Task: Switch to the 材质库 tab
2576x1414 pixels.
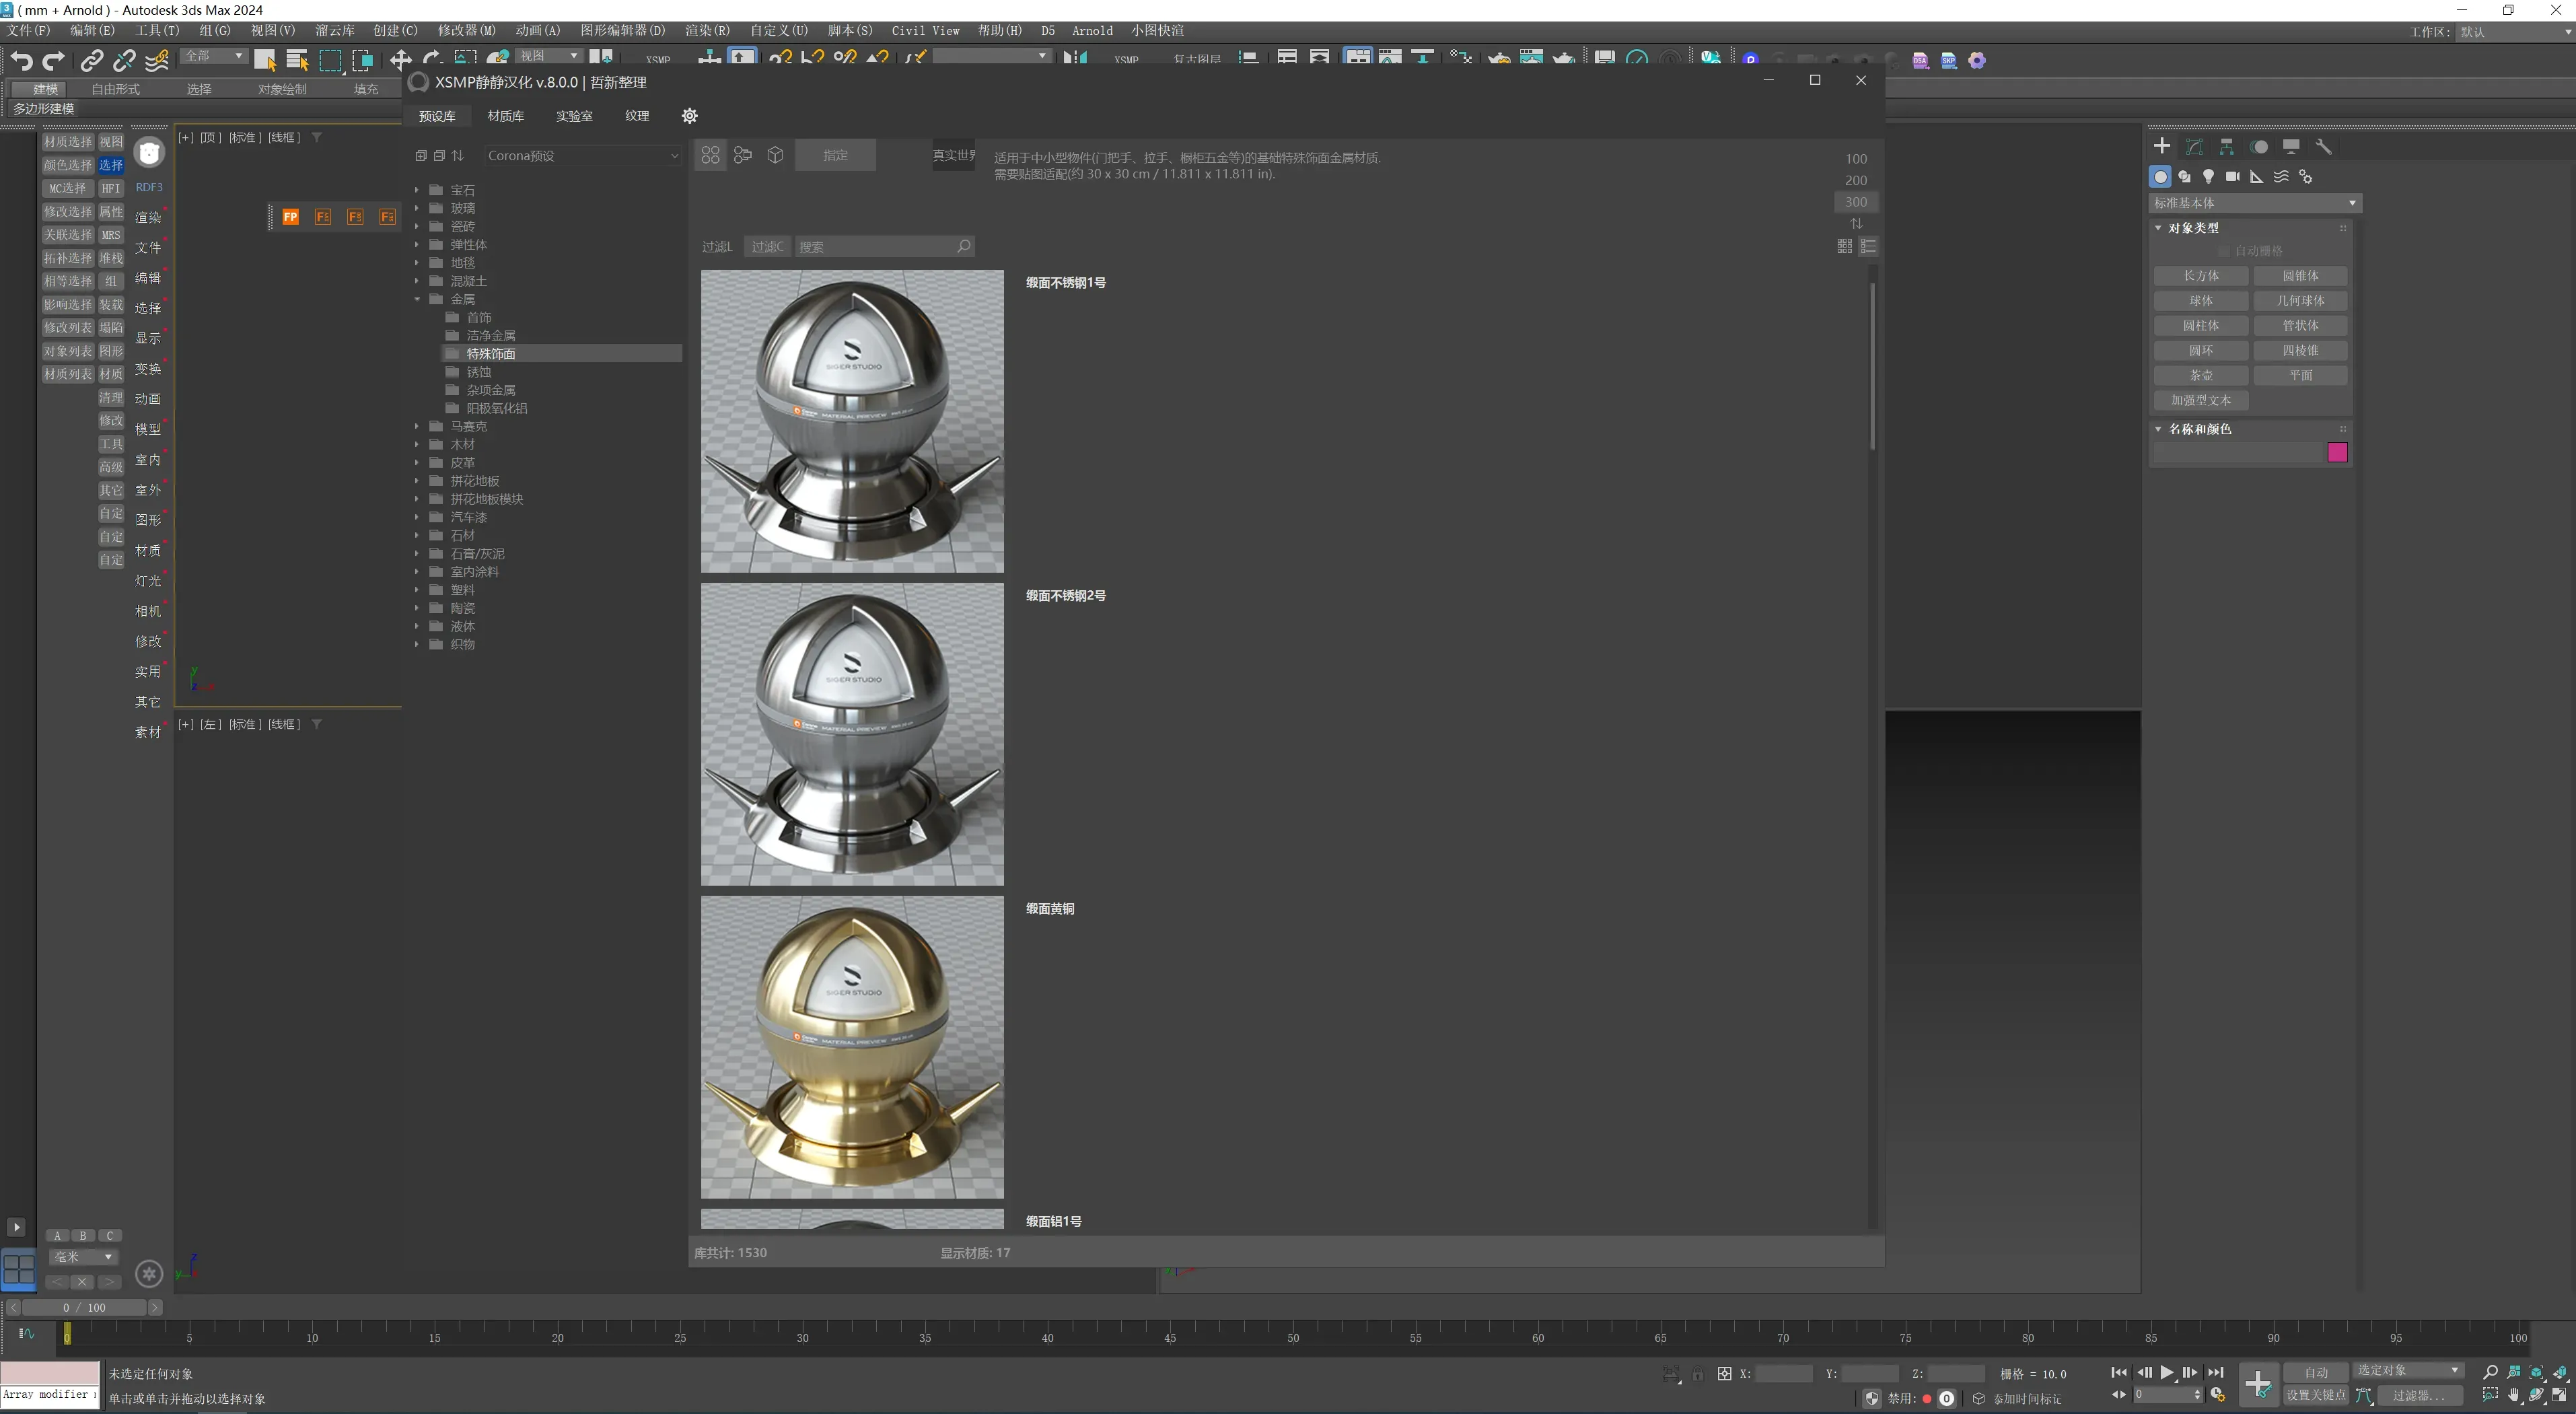Action: pos(505,116)
